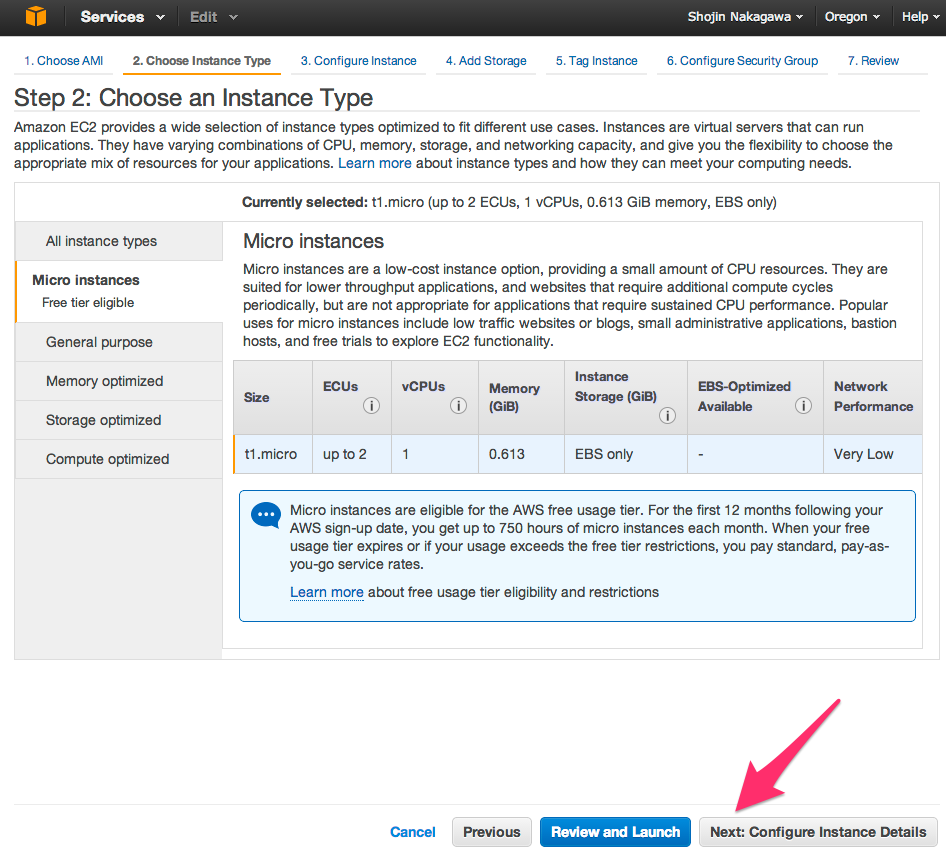Click the Size column header

point(273,398)
